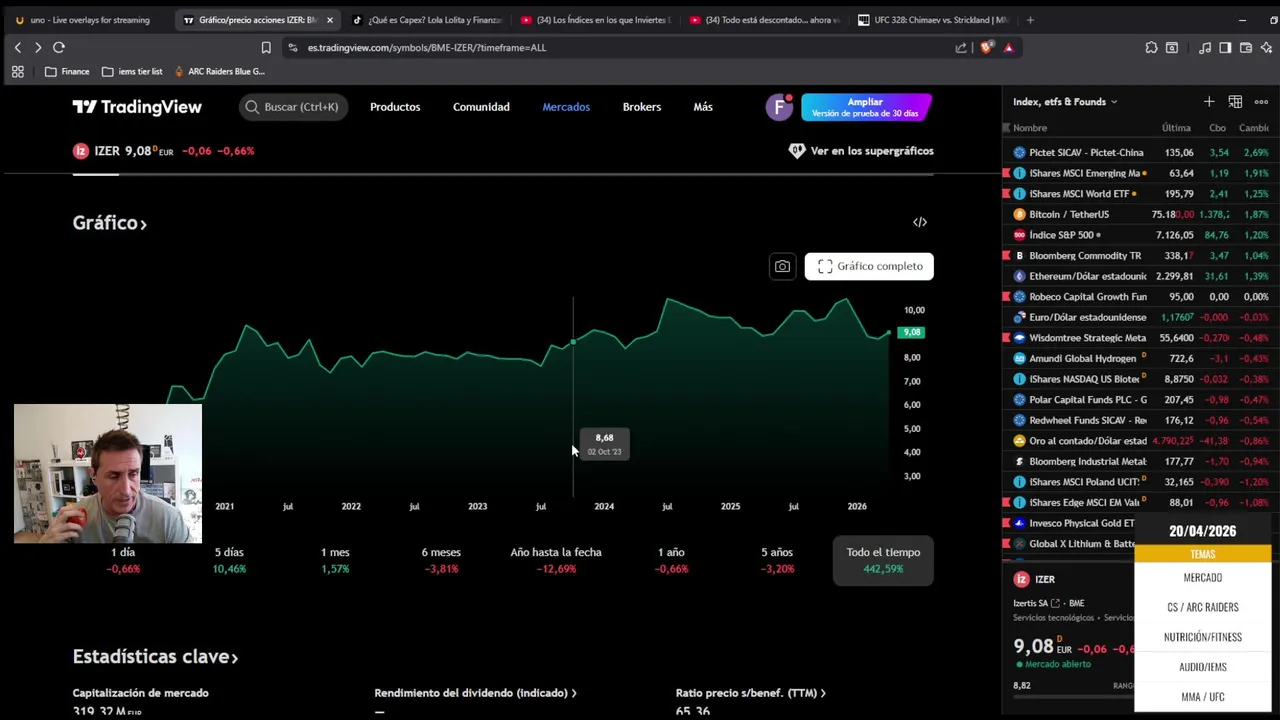1280x720 pixels.
Task: Toggle flag on iShares MSCI World ETF row
Action: [1007, 194]
